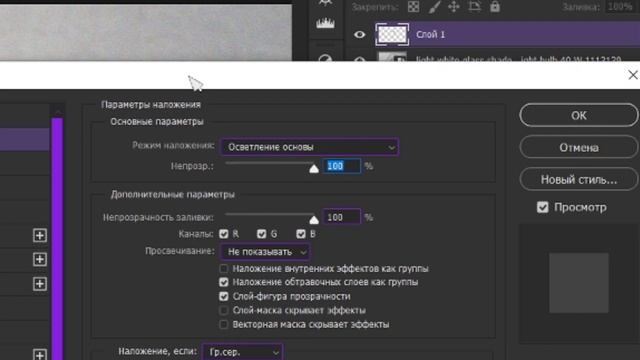Click the Заливка fill value in Layers panel
Screen dimensions: 640x360
click(620, 7)
